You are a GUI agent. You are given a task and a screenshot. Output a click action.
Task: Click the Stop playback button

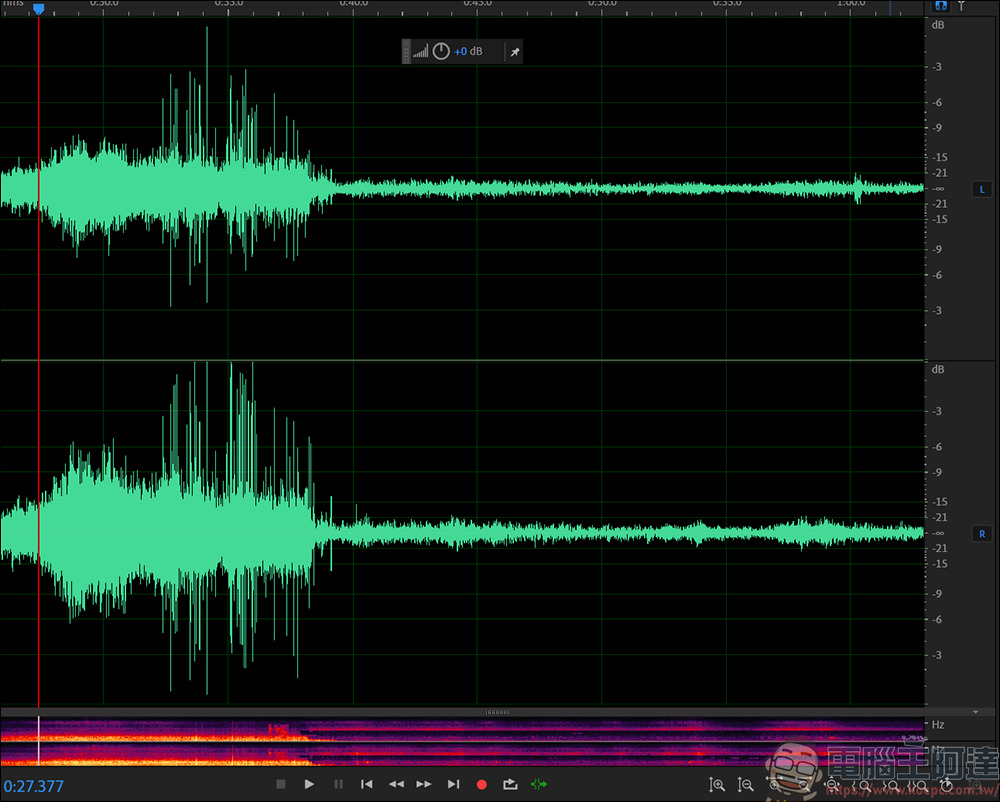[281, 785]
